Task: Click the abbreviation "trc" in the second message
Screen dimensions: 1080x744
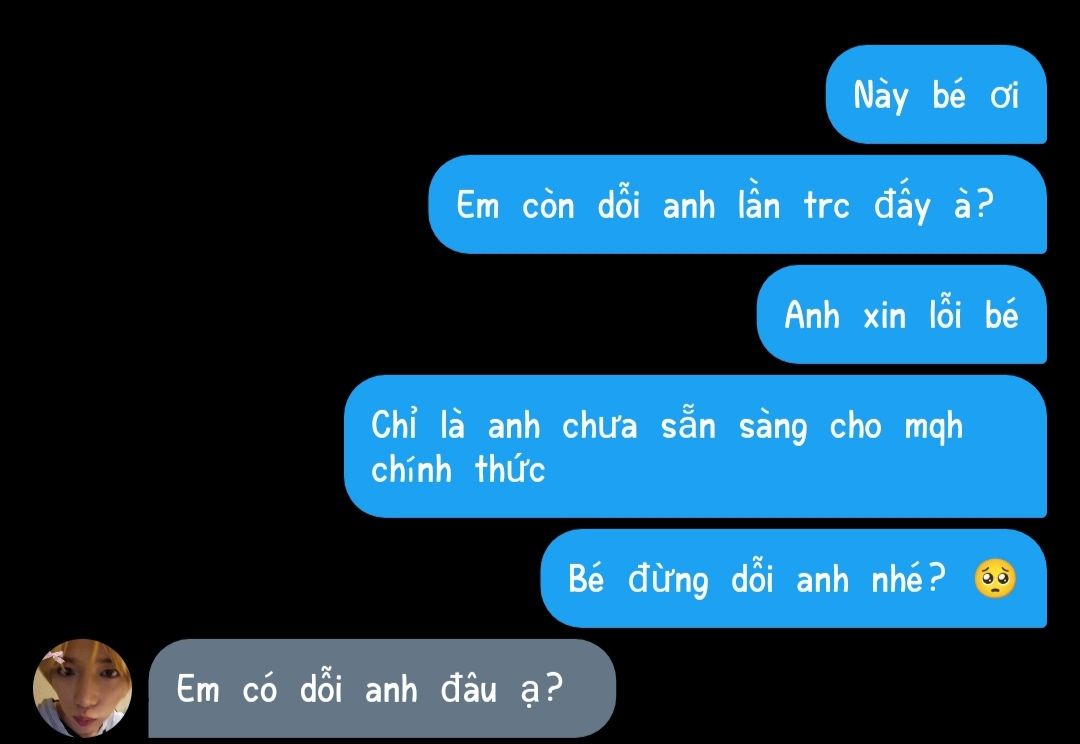Action: pyautogui.click(x=827, y=205)
